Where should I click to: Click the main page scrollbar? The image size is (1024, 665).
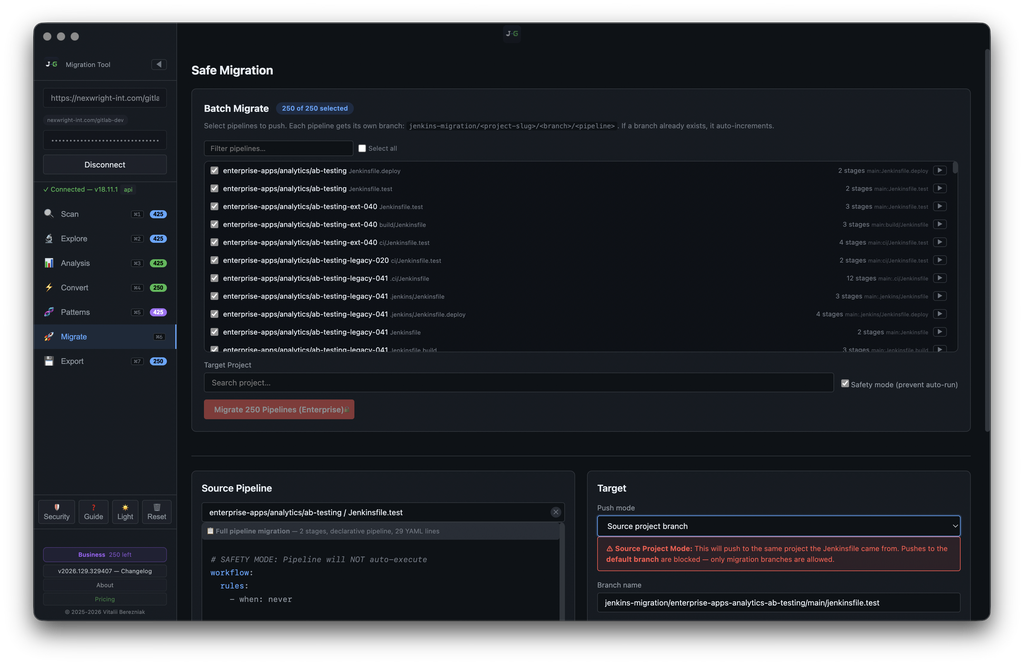pyautogui.click(x=987, y=242)
